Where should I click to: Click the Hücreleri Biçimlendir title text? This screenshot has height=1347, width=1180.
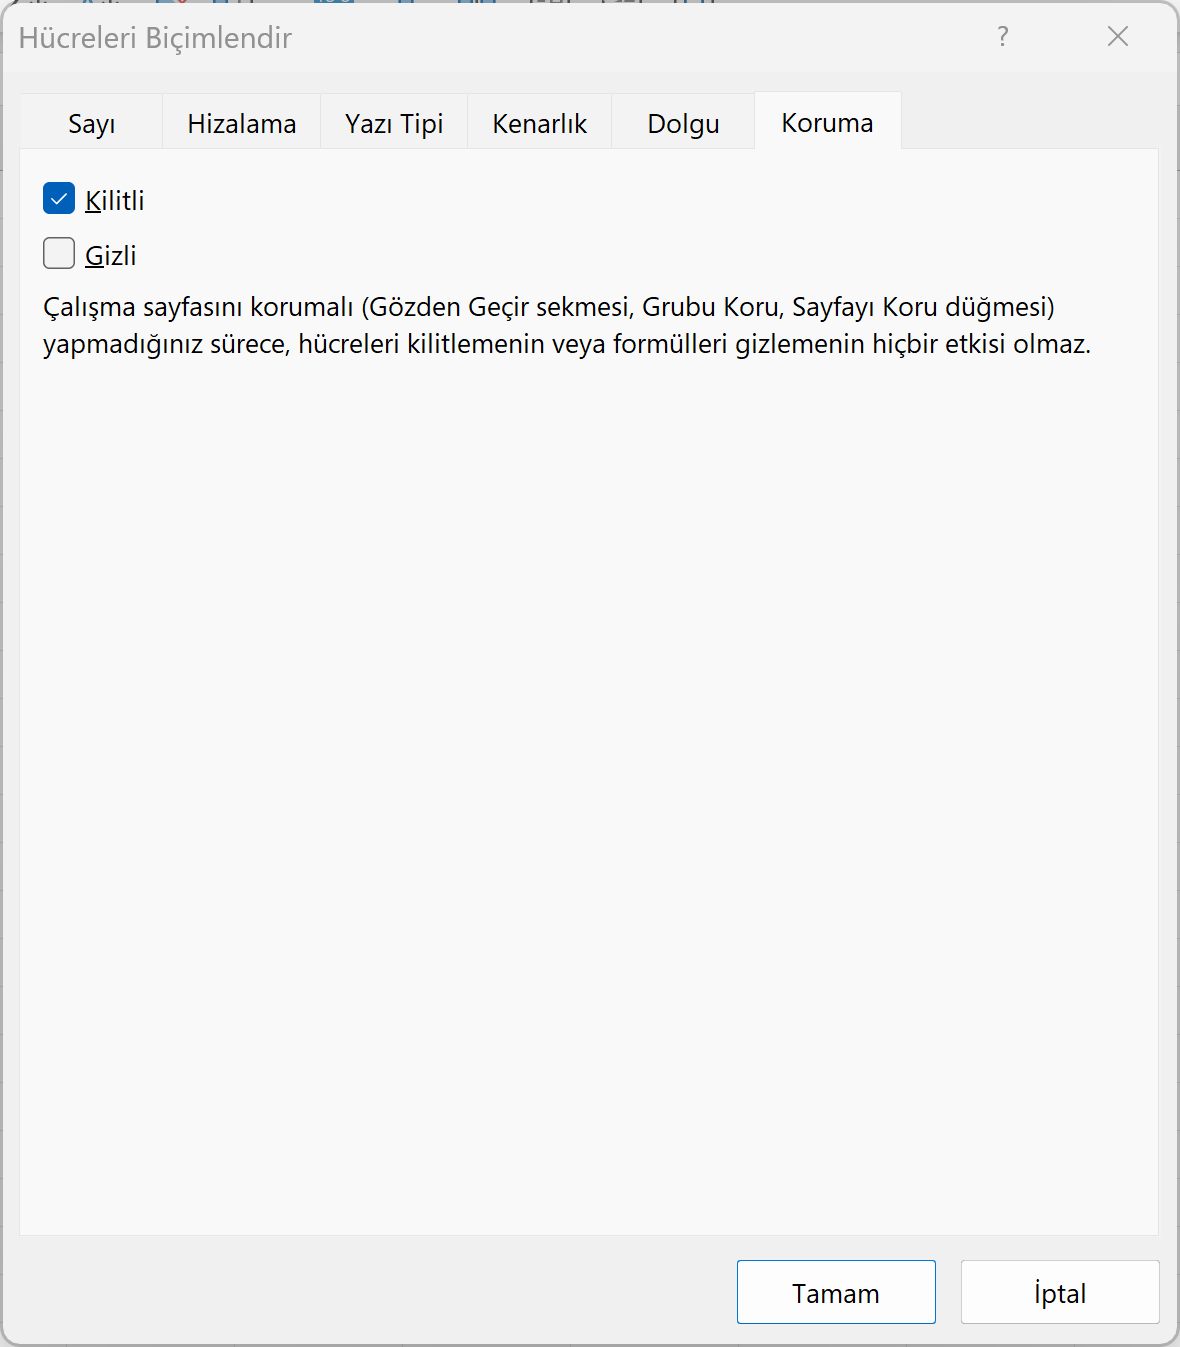[x=155, y=38]
